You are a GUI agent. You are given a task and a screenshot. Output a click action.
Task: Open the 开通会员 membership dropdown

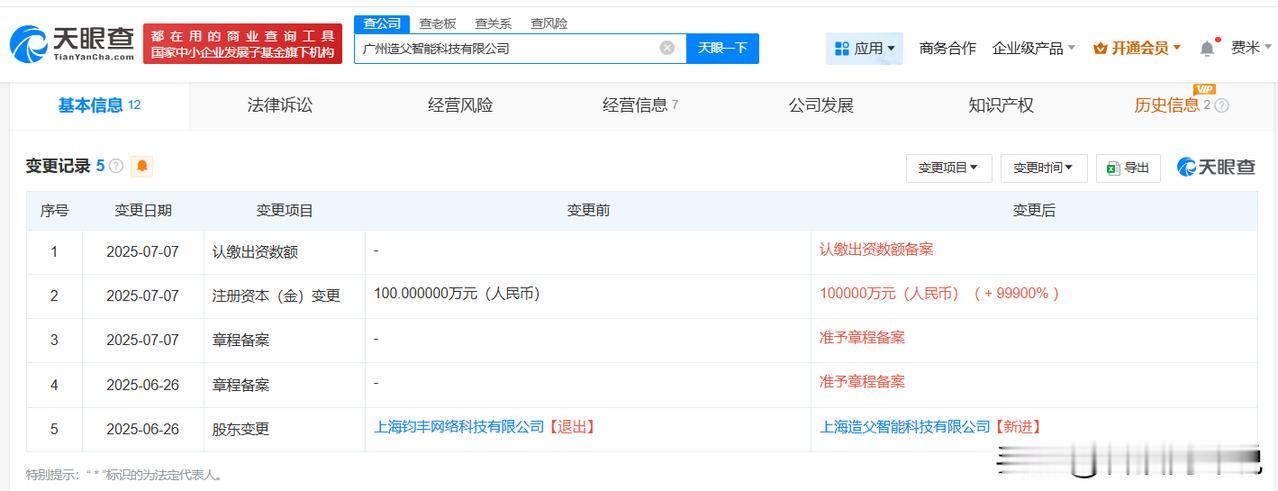(x=1137, y=48)
